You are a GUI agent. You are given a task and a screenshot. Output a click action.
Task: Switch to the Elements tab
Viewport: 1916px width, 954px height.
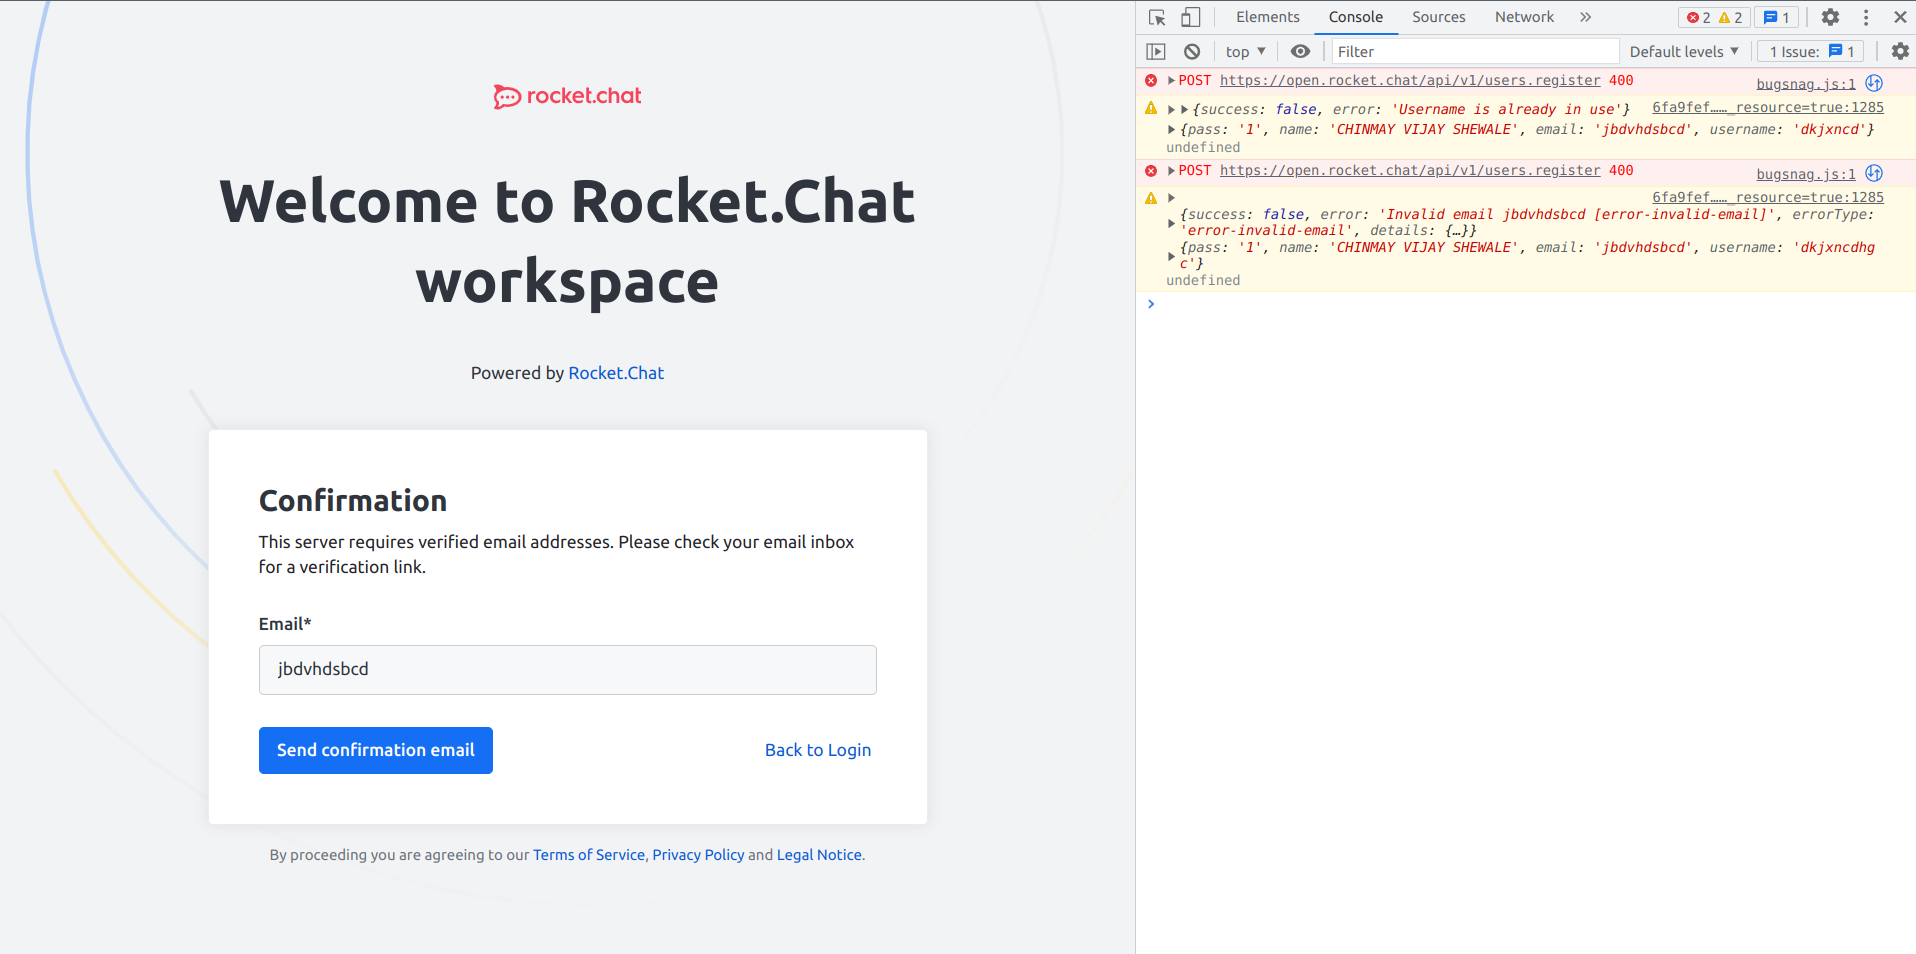(x=1266, y=17)
